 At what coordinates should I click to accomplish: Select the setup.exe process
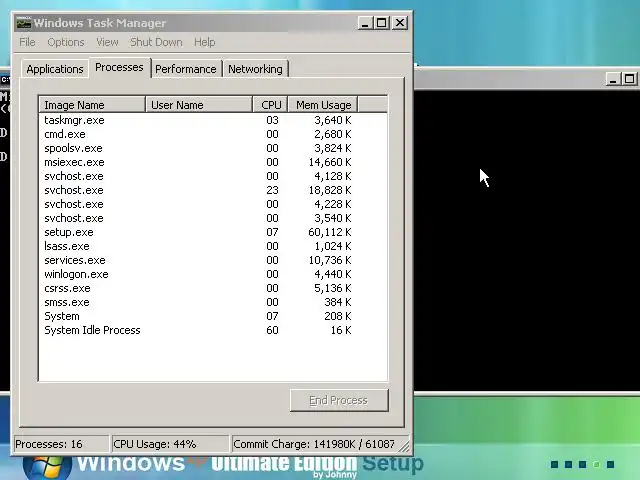pos(213,232)
